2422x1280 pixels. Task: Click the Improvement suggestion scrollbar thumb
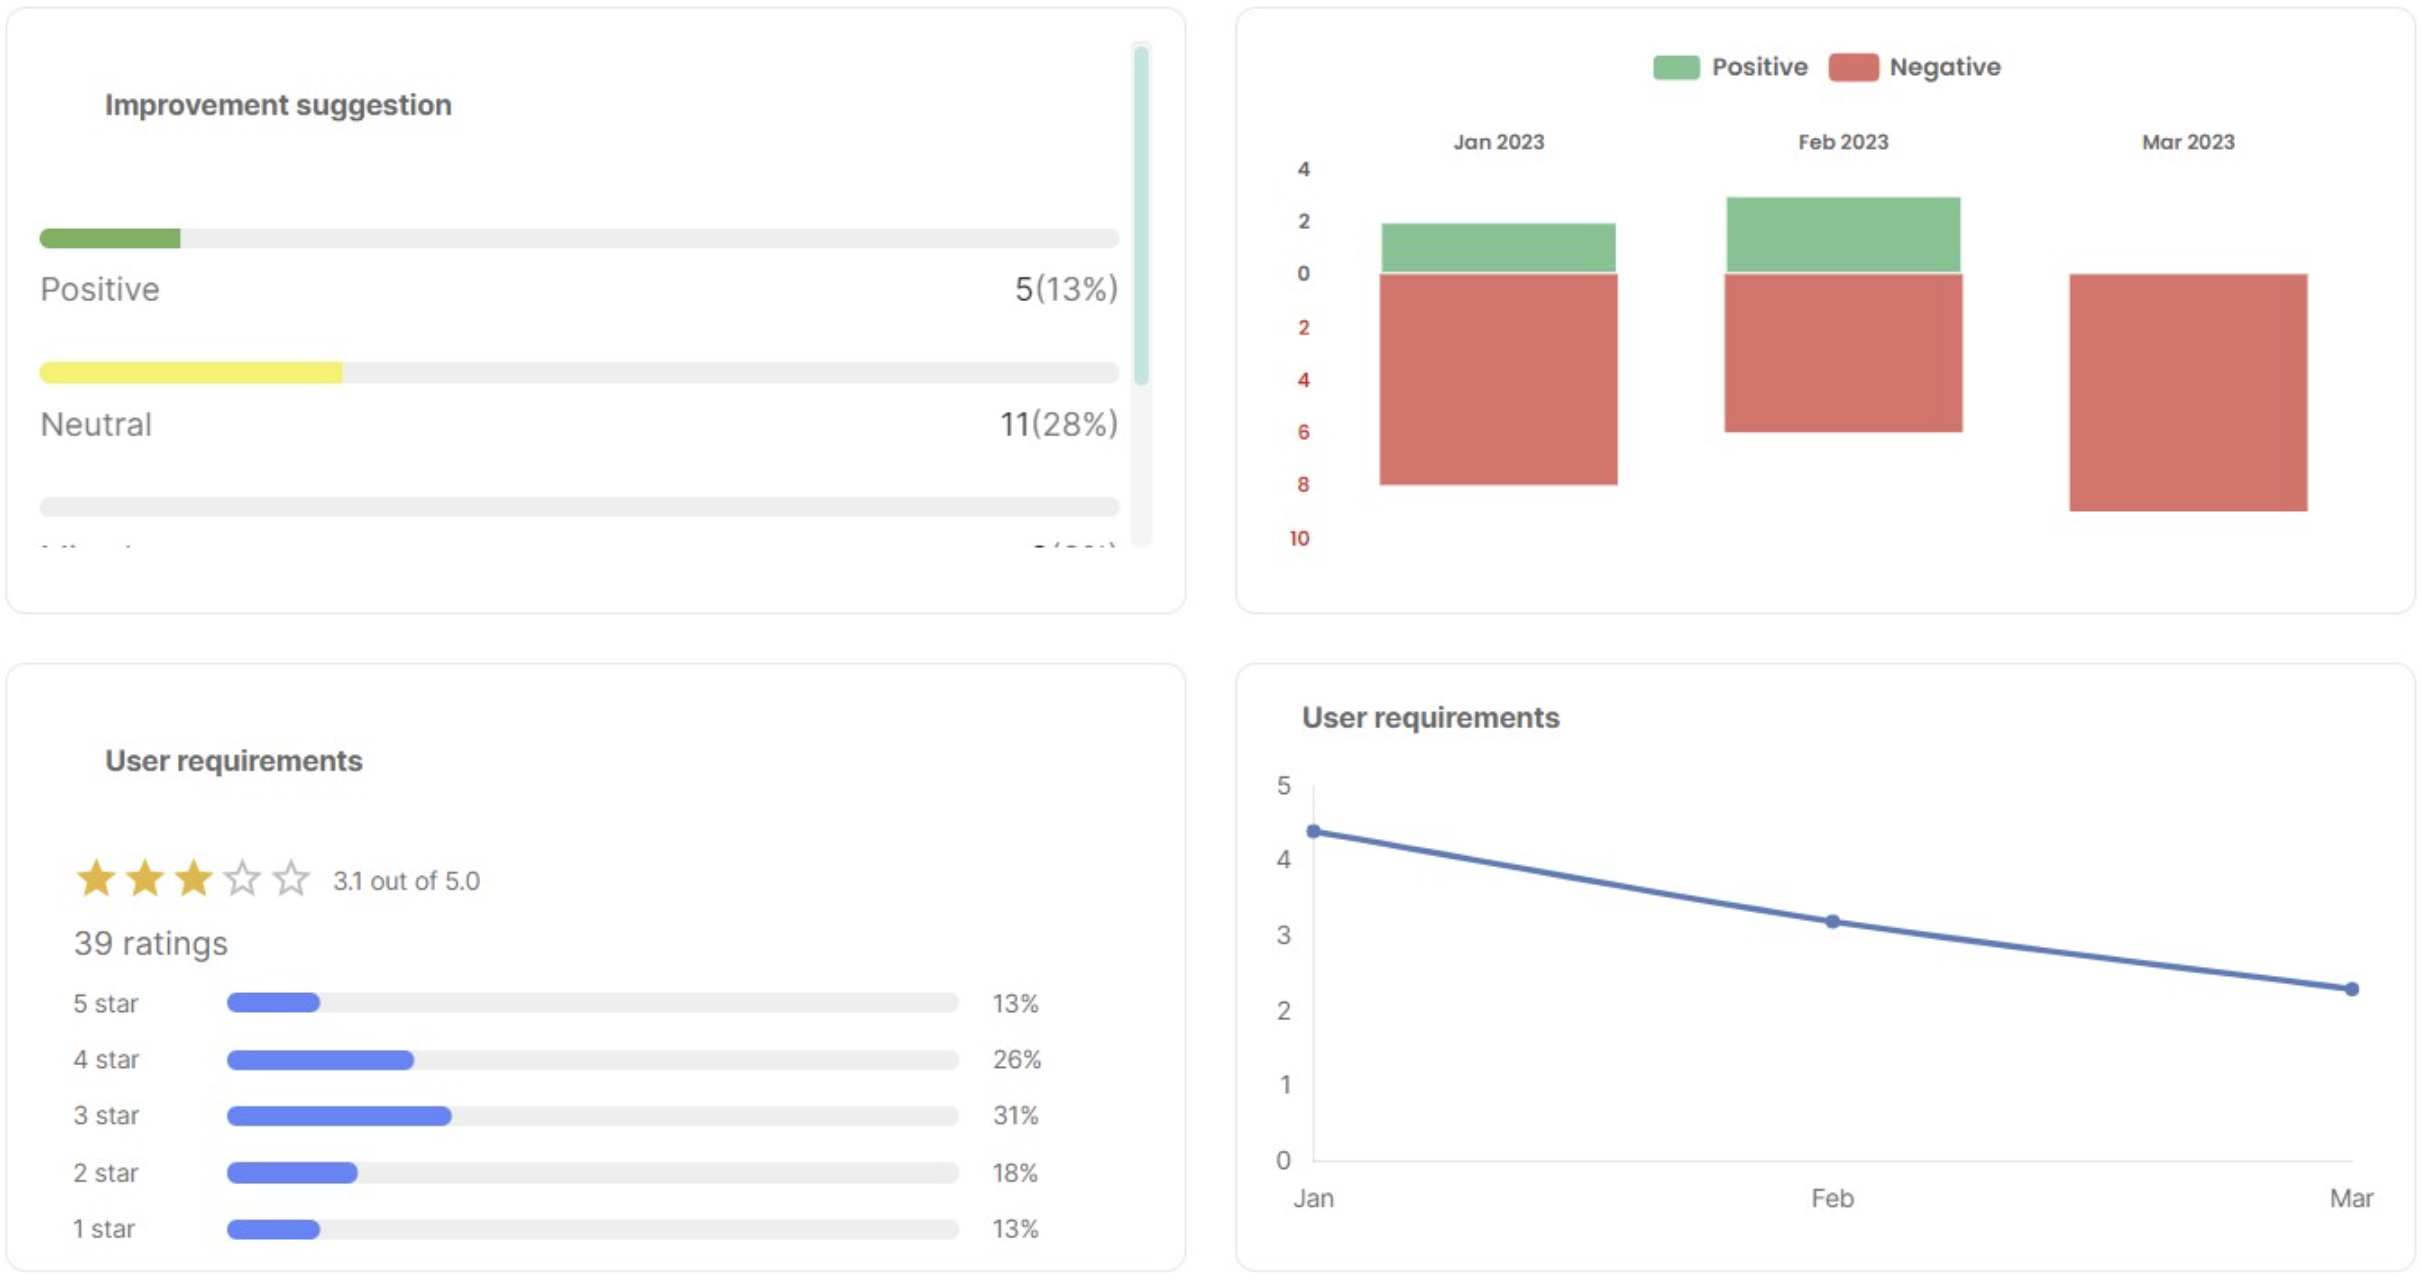(1141, 215)
